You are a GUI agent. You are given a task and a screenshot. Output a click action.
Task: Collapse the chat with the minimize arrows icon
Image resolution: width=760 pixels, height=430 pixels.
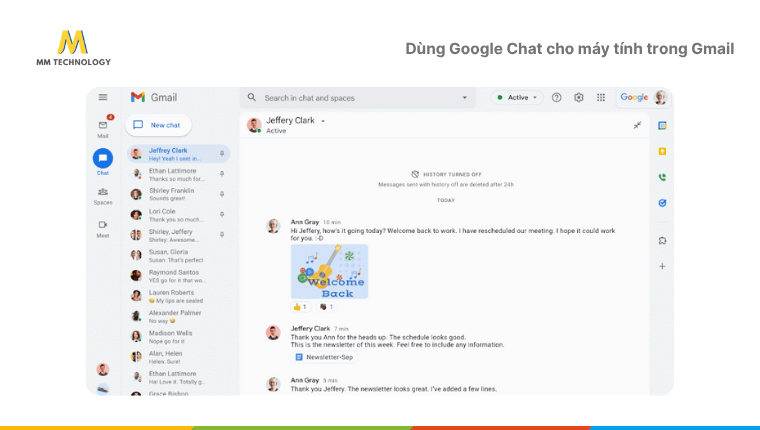(x=637, y=125)
